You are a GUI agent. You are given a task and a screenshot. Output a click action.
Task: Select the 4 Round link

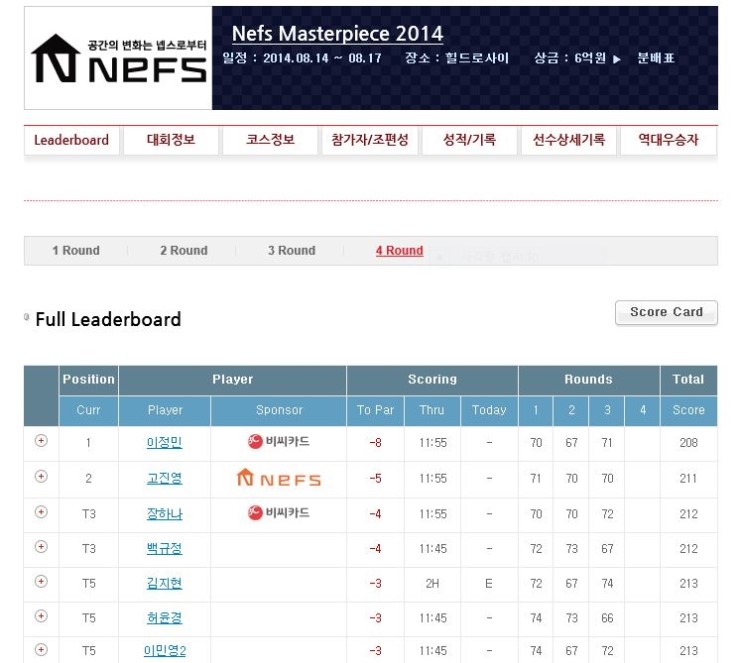(x=399, y=251)
